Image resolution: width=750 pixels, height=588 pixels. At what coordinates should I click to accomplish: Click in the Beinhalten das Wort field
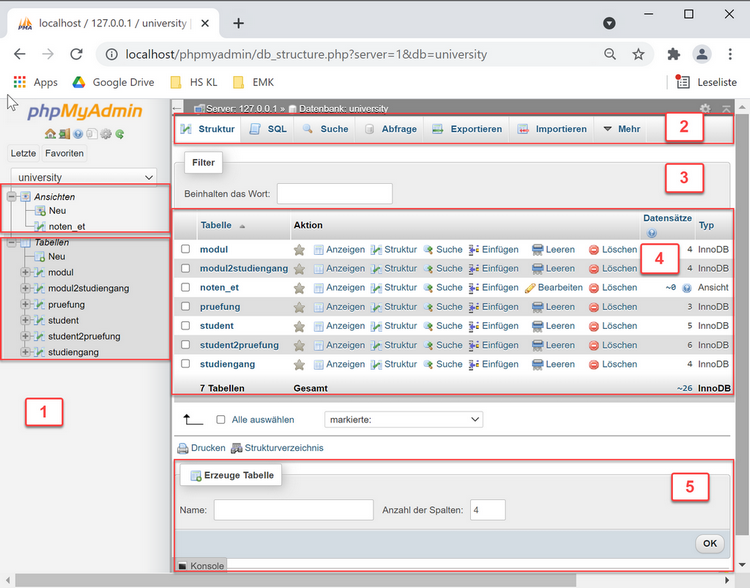tap(335, 194)
